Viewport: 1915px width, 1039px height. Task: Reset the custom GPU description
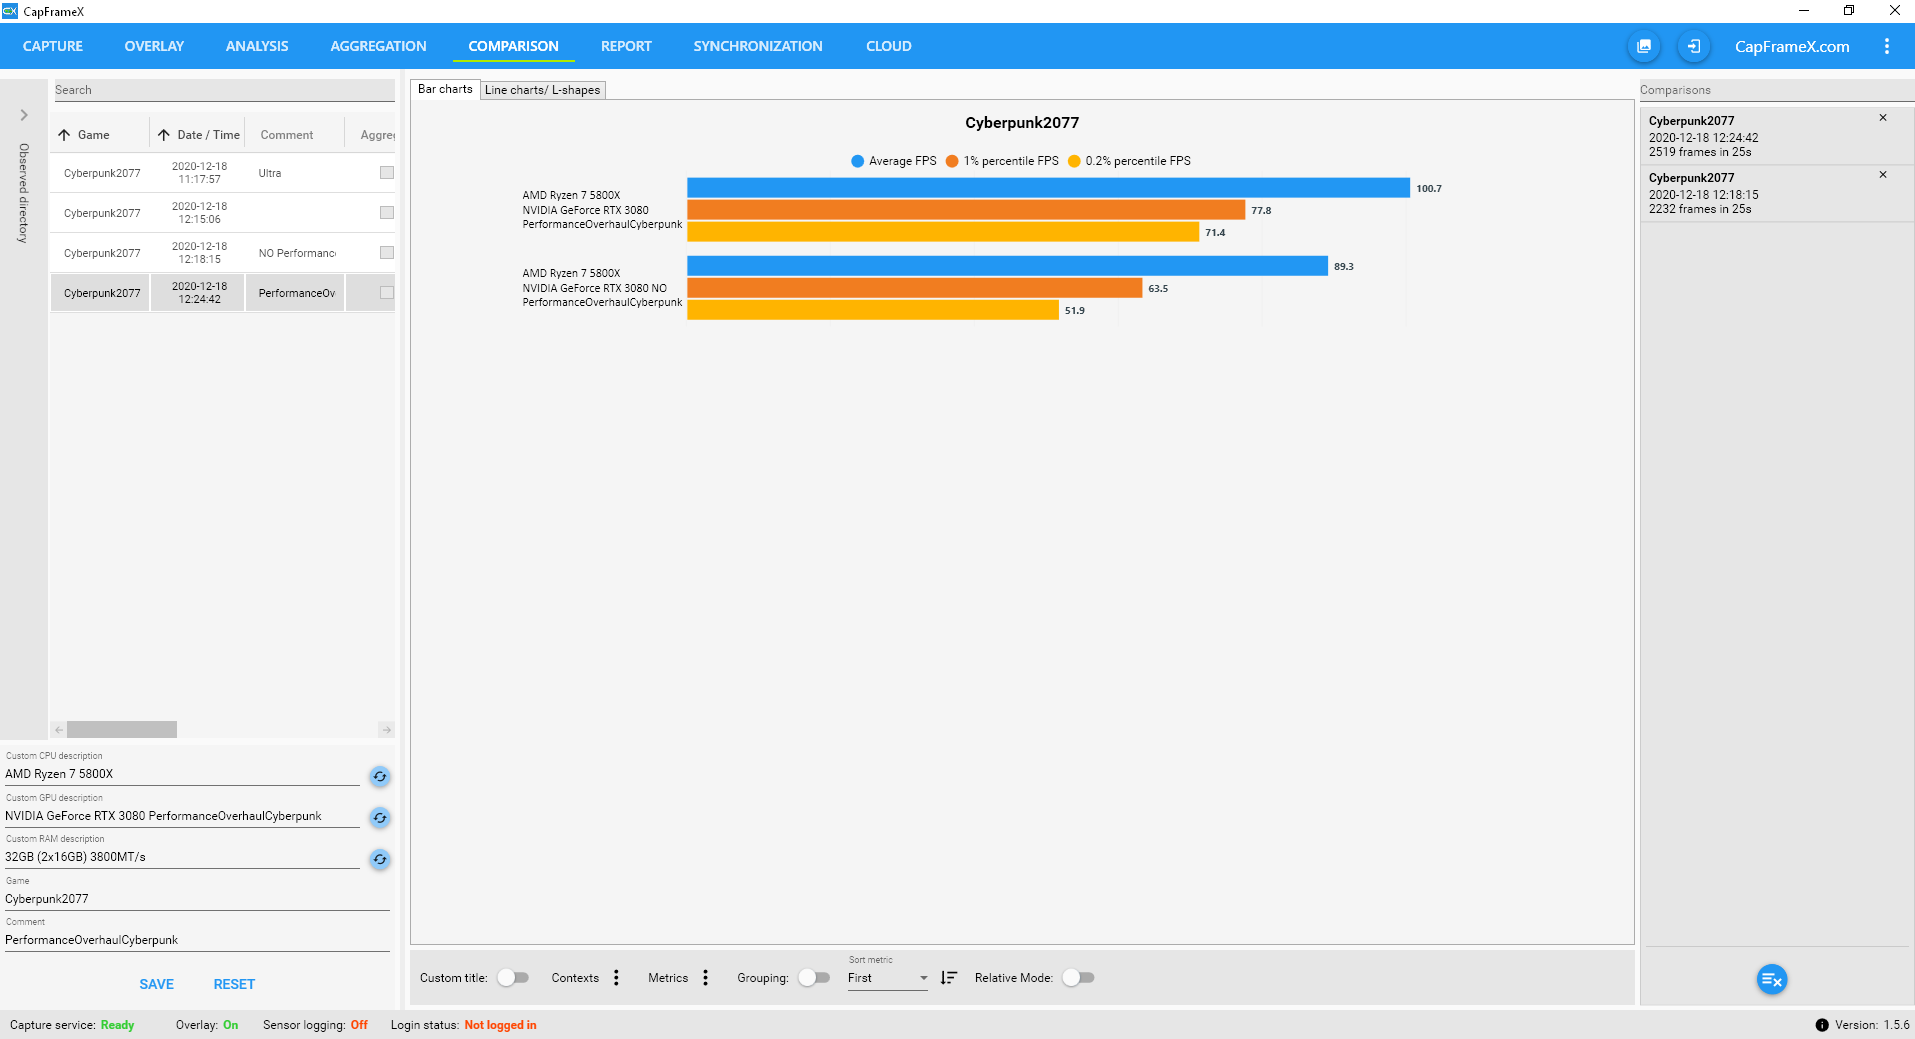(380, 818)
